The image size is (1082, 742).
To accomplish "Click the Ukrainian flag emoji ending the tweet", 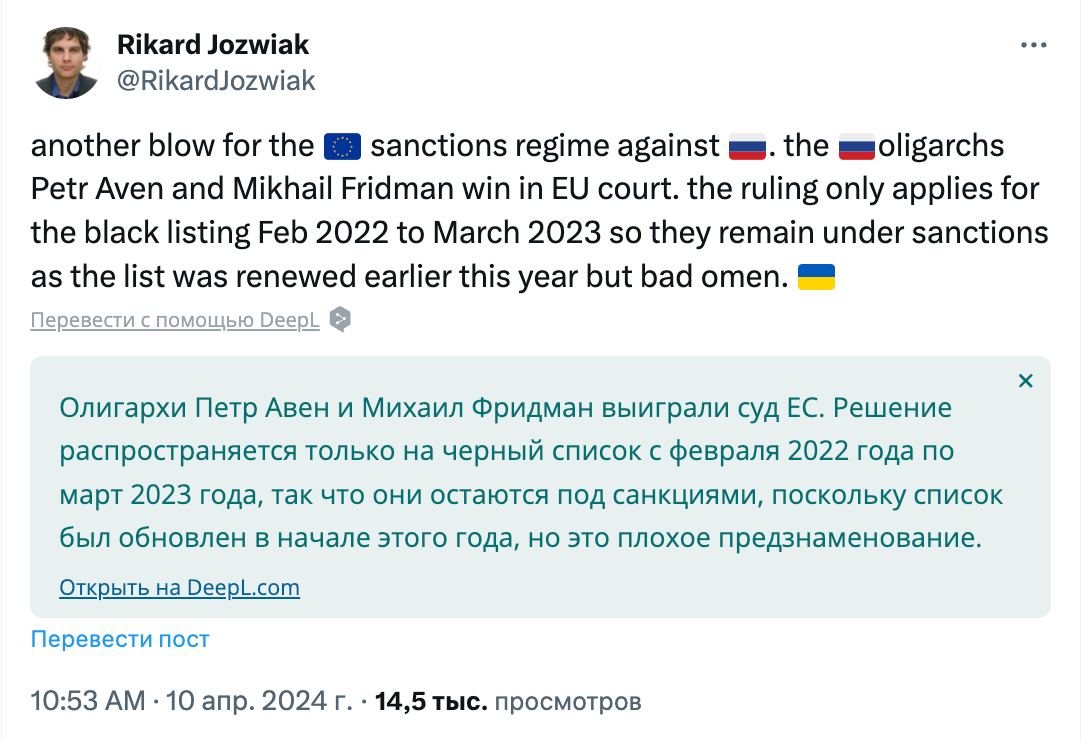I will [x=817, y=277].
